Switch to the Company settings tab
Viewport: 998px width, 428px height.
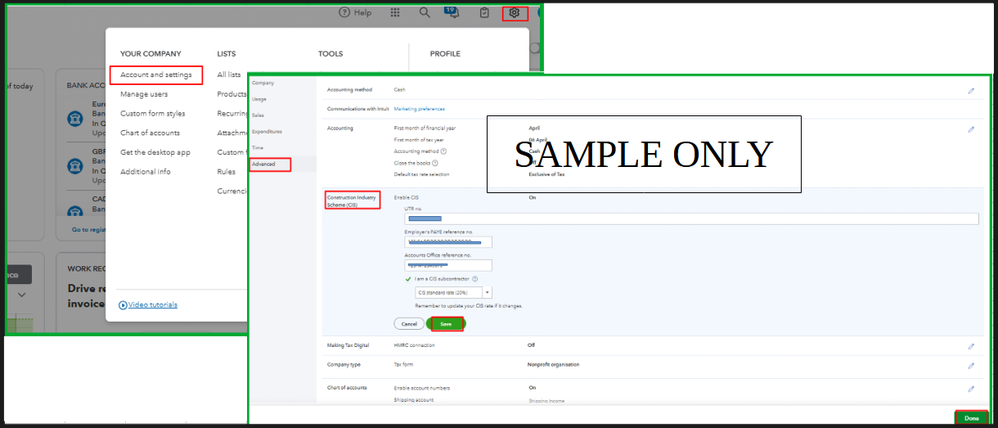(262, 83)
